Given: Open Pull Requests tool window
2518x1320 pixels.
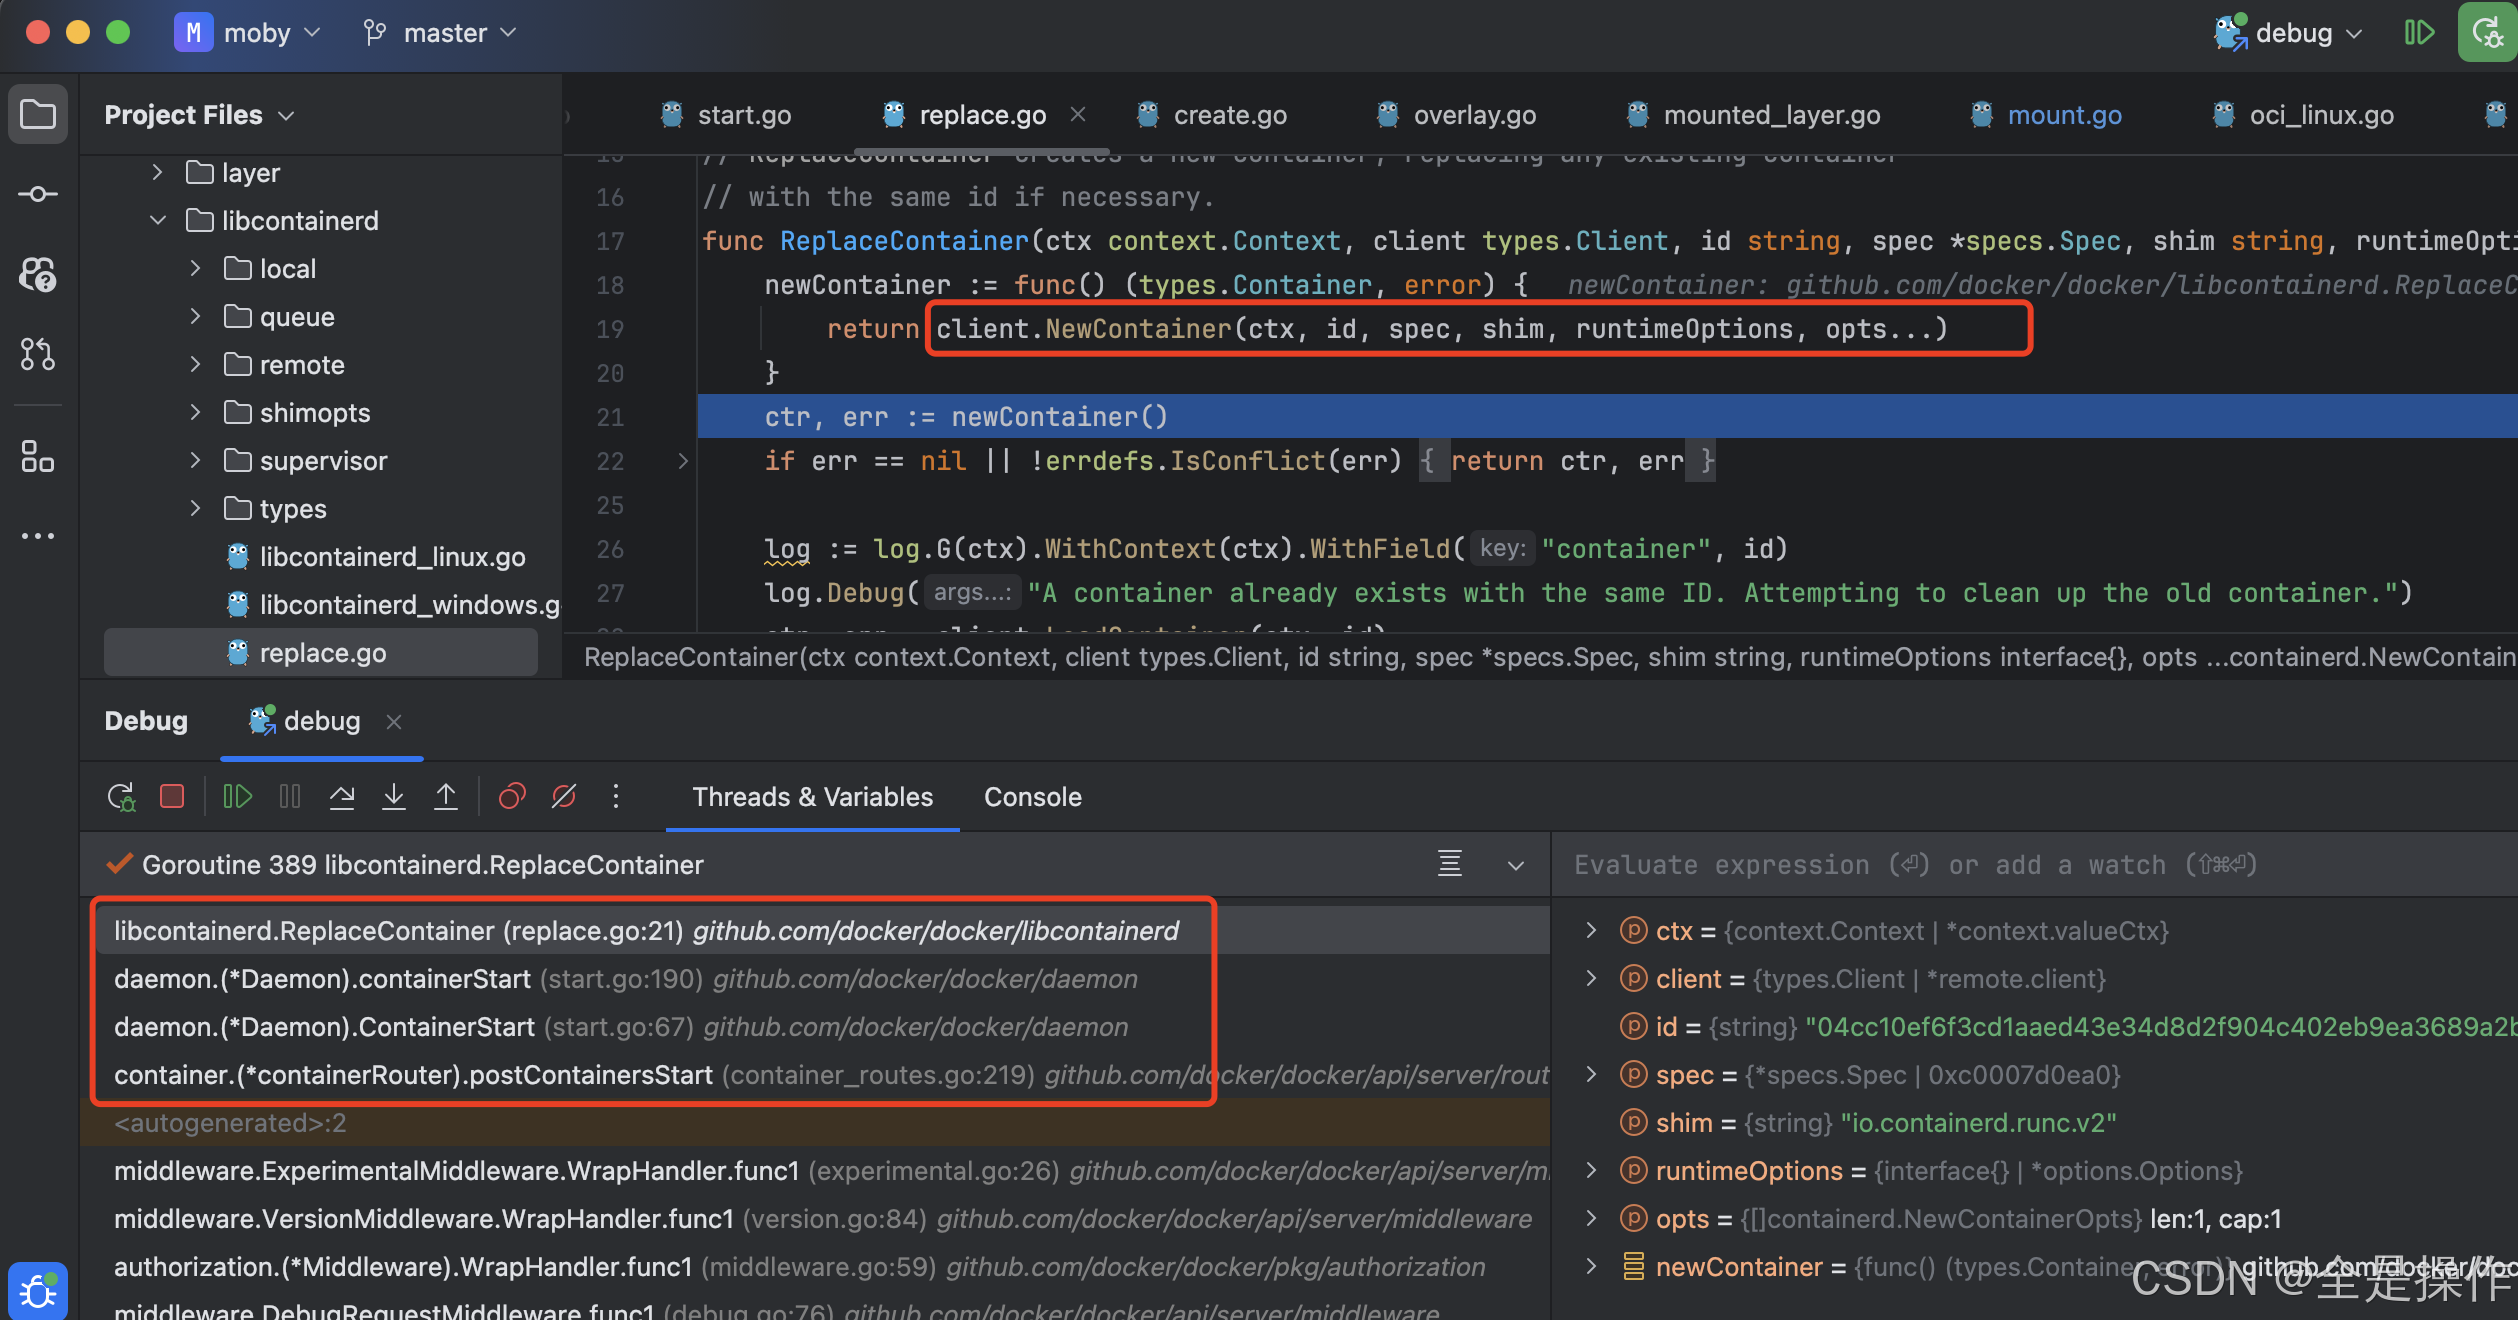Looking at the screenshot, I should click(38, 354).
